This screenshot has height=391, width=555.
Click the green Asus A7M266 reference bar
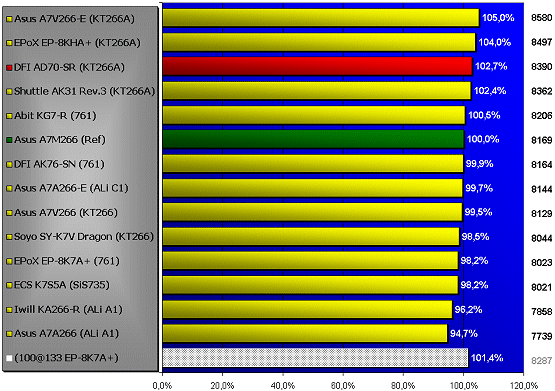click(x=314, y=139)
